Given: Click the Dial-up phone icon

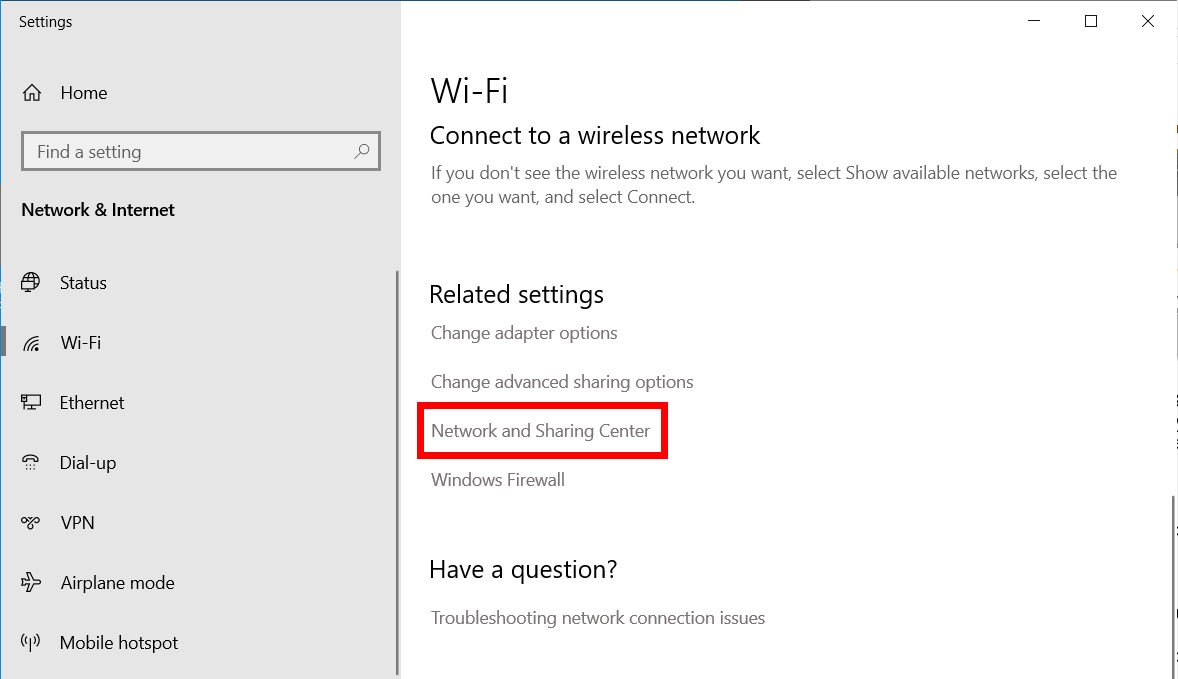Looking at the screenshot, I should (31, 463).
